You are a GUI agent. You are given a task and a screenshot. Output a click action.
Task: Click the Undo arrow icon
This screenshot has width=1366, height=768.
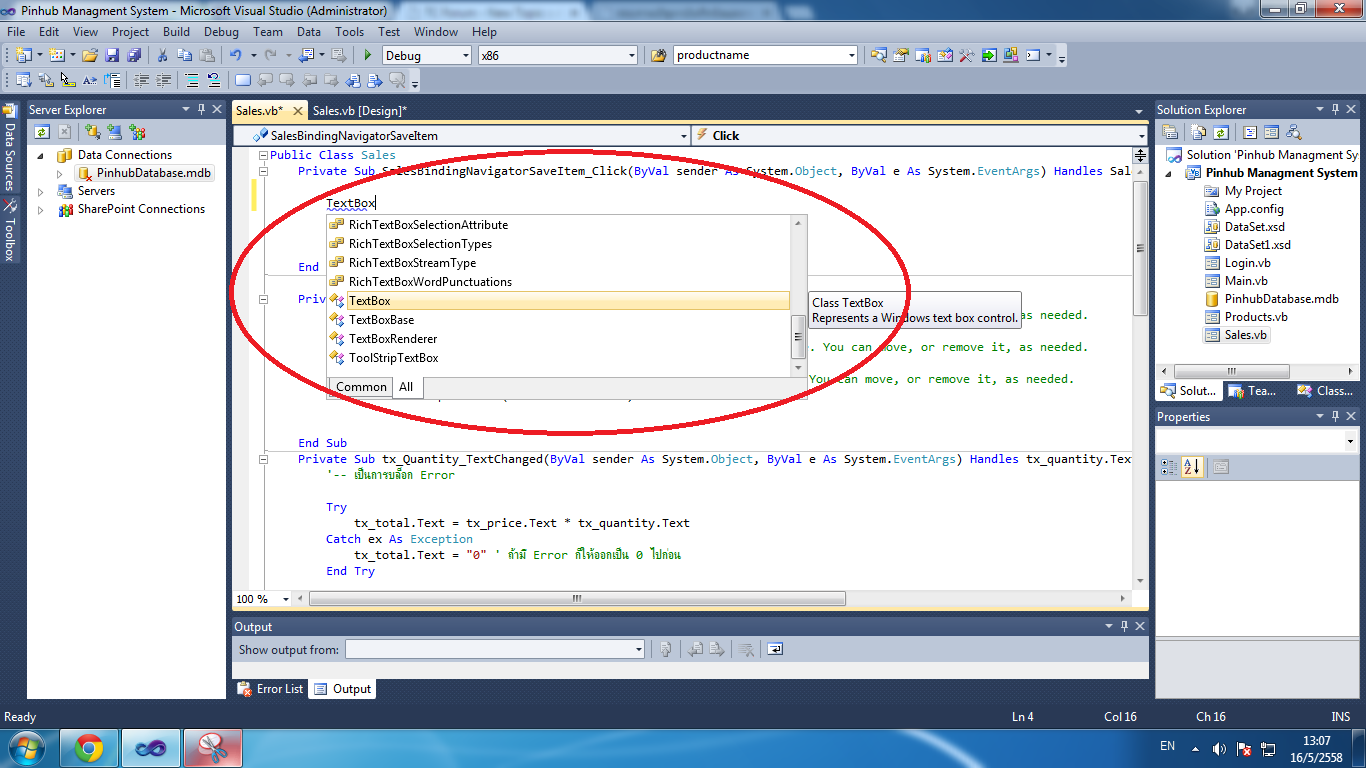(x=235, y=55)
